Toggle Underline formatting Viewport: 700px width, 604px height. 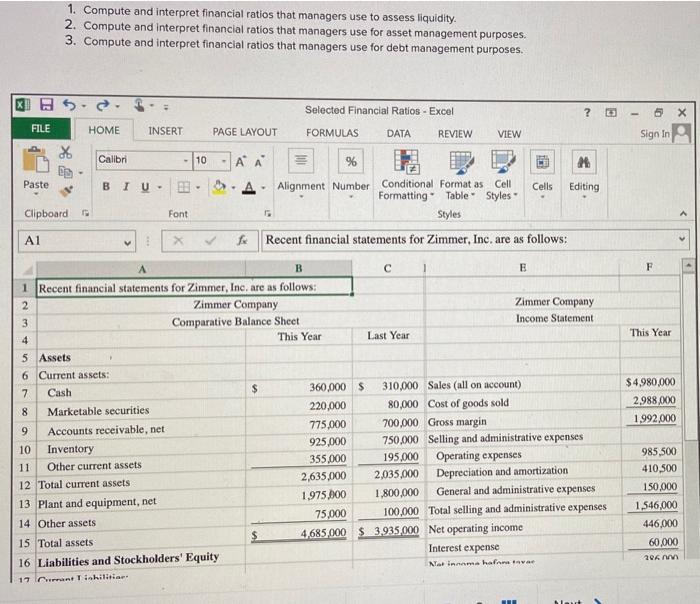(145, 187)
